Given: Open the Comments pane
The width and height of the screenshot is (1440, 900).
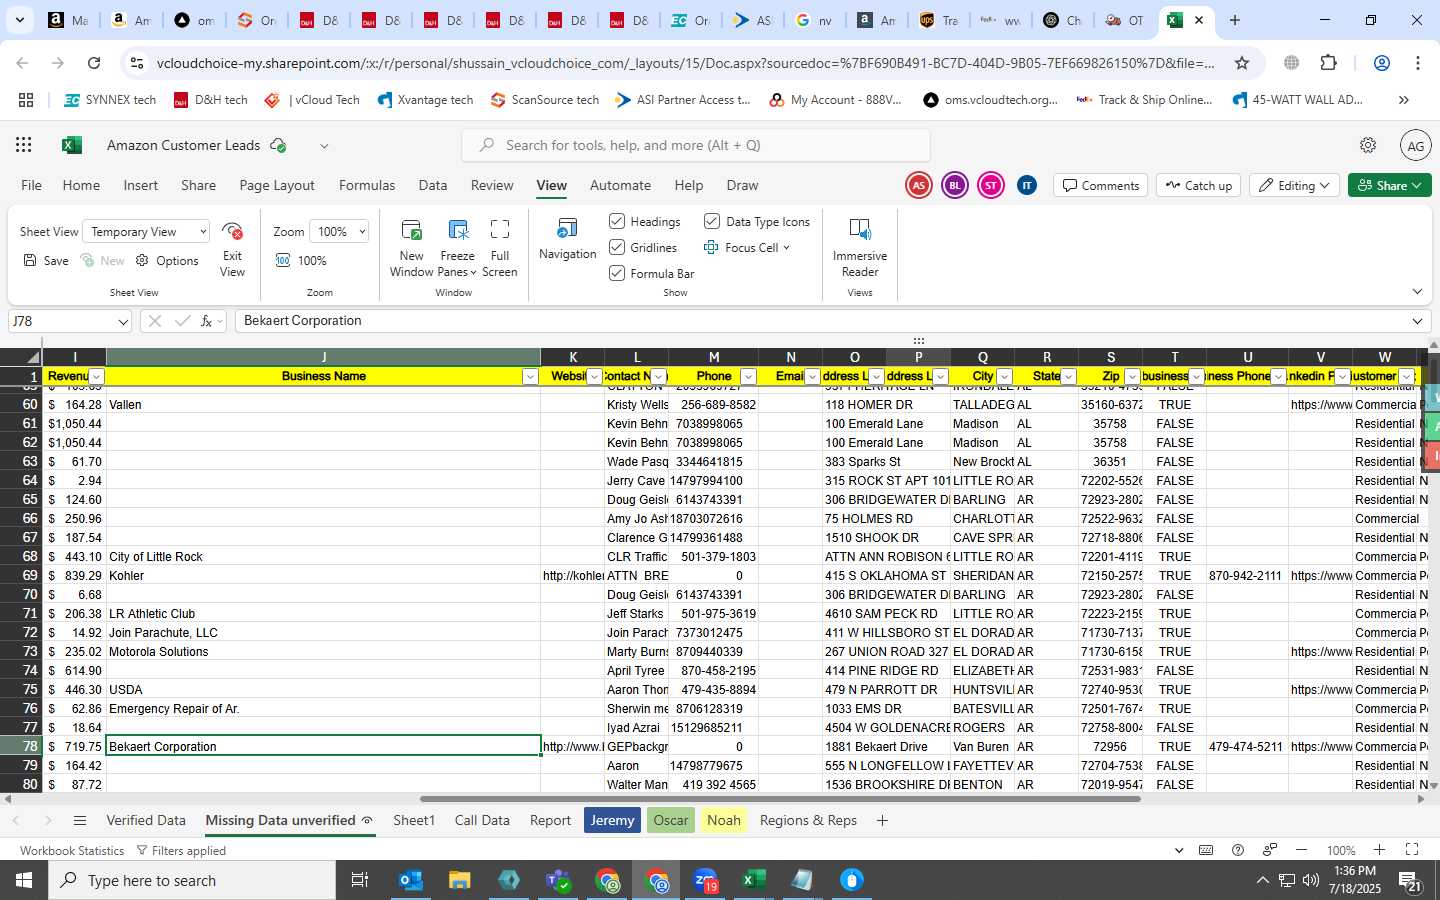Looking at the screenshot, I should 1100,185.
